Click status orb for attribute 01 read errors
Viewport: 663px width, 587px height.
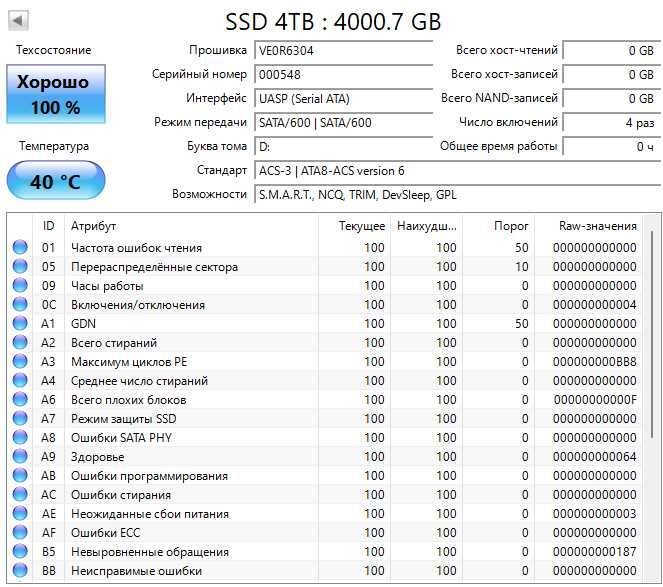point(20,248)
